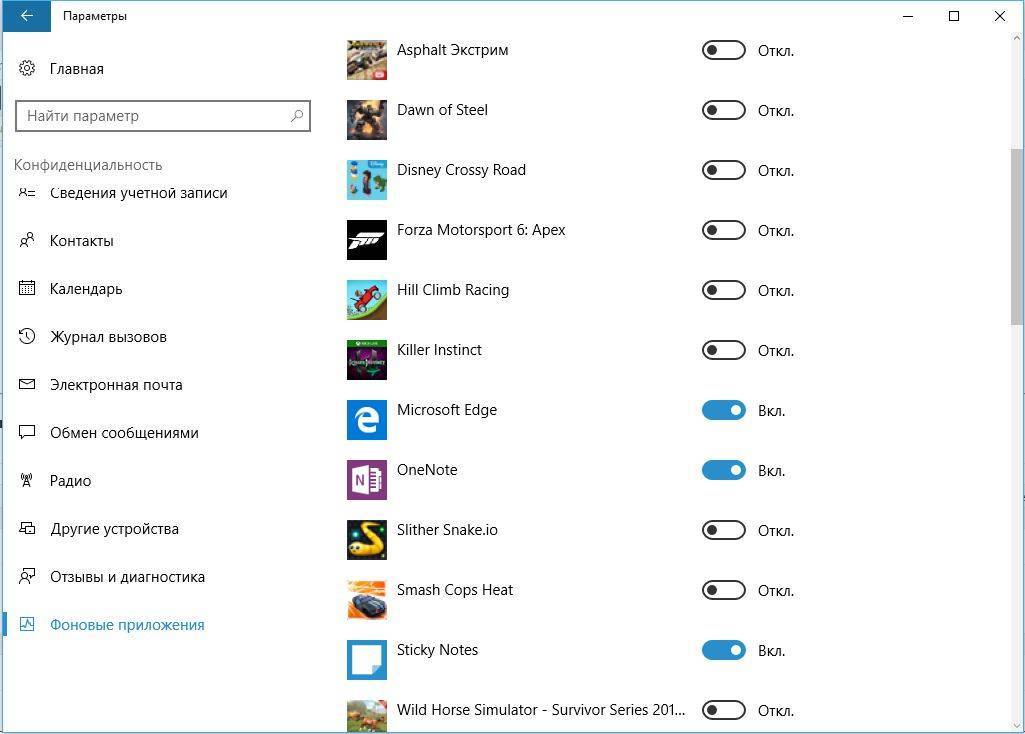
Task: Turn off the OneNote background toggle
Action: (x=723, y=470)
